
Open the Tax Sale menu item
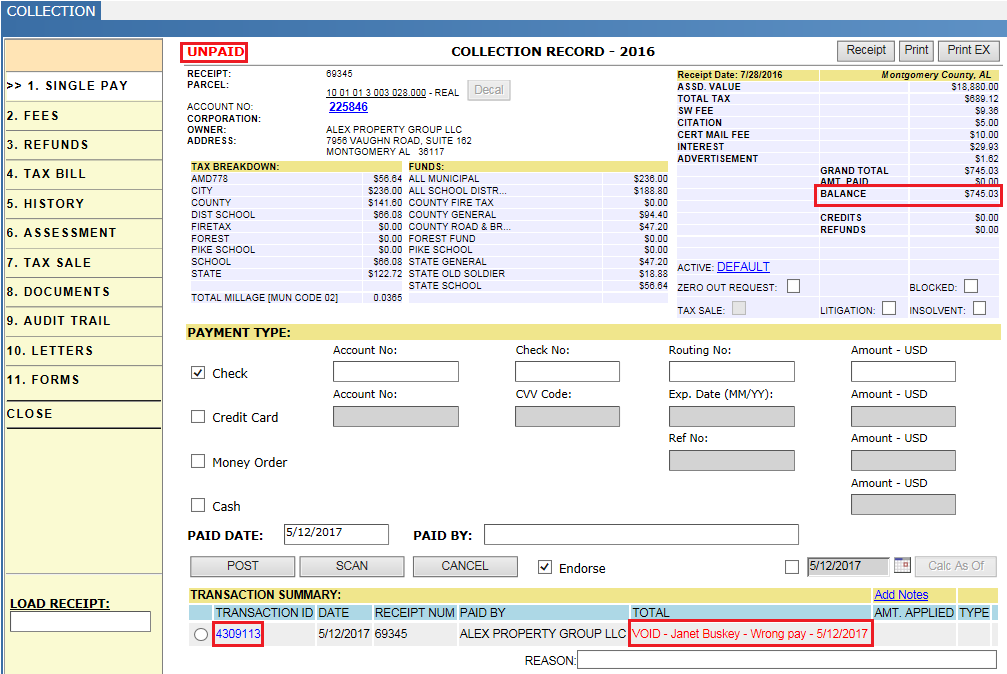tap(83, 263)
